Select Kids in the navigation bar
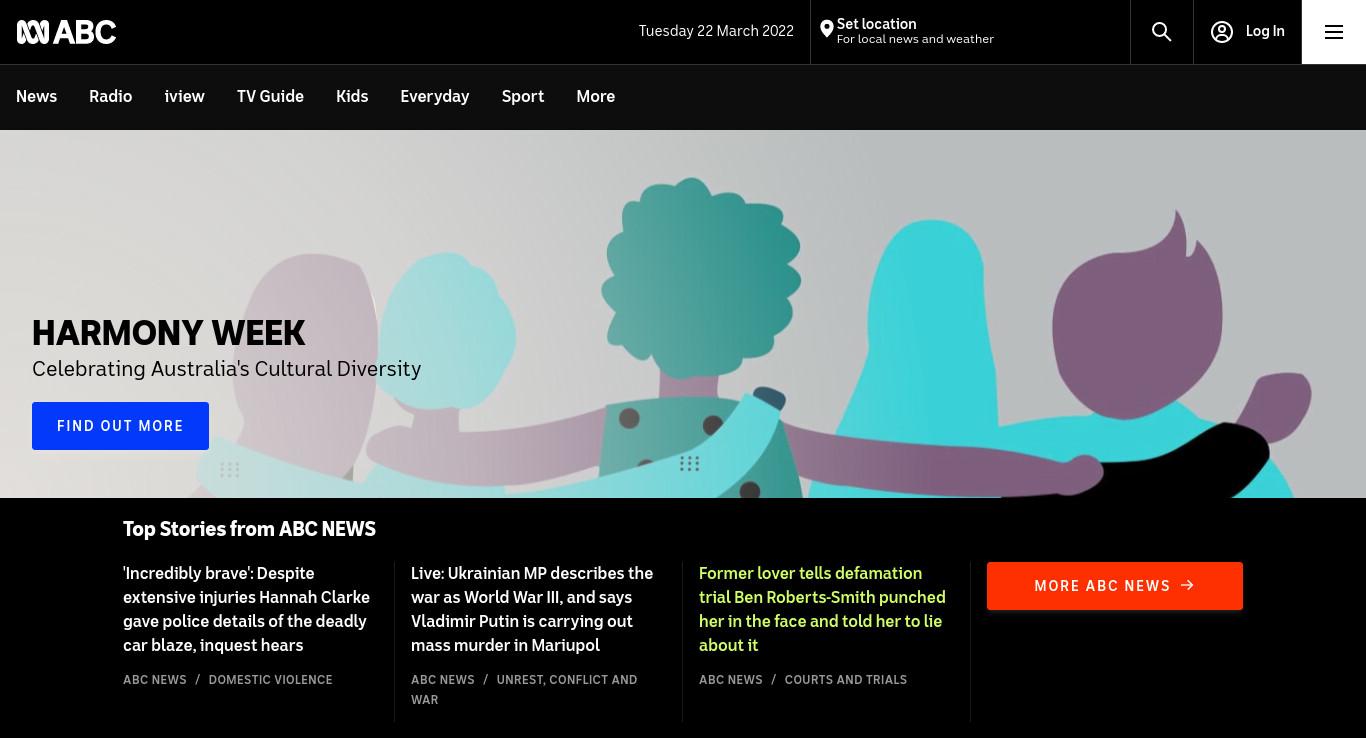Image resolution: width=1366 pixels, height=738 pixels. pyautogui.click(x=352, y=97)
